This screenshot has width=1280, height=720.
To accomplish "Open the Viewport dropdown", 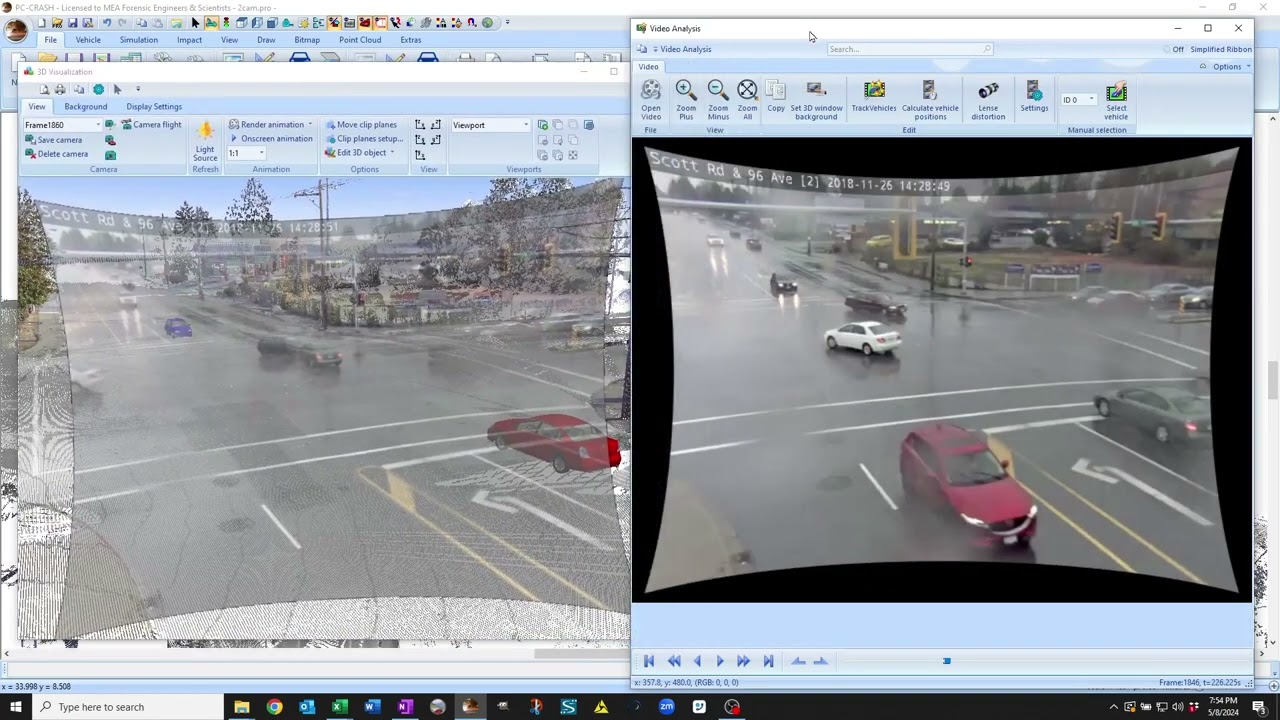I will pyautogui.click(x=526, y=125).
